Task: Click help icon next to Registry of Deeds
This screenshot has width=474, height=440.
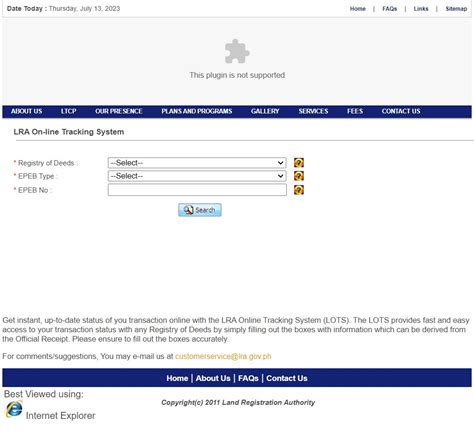Action: 299,163
